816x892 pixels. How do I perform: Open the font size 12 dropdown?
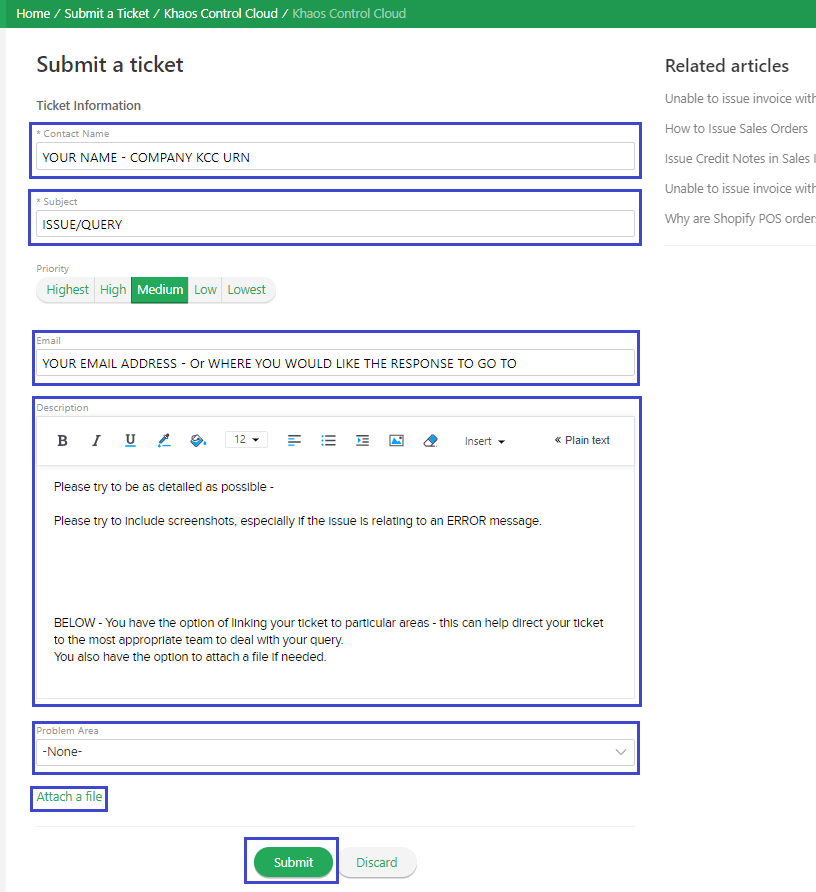pos(246,440)
